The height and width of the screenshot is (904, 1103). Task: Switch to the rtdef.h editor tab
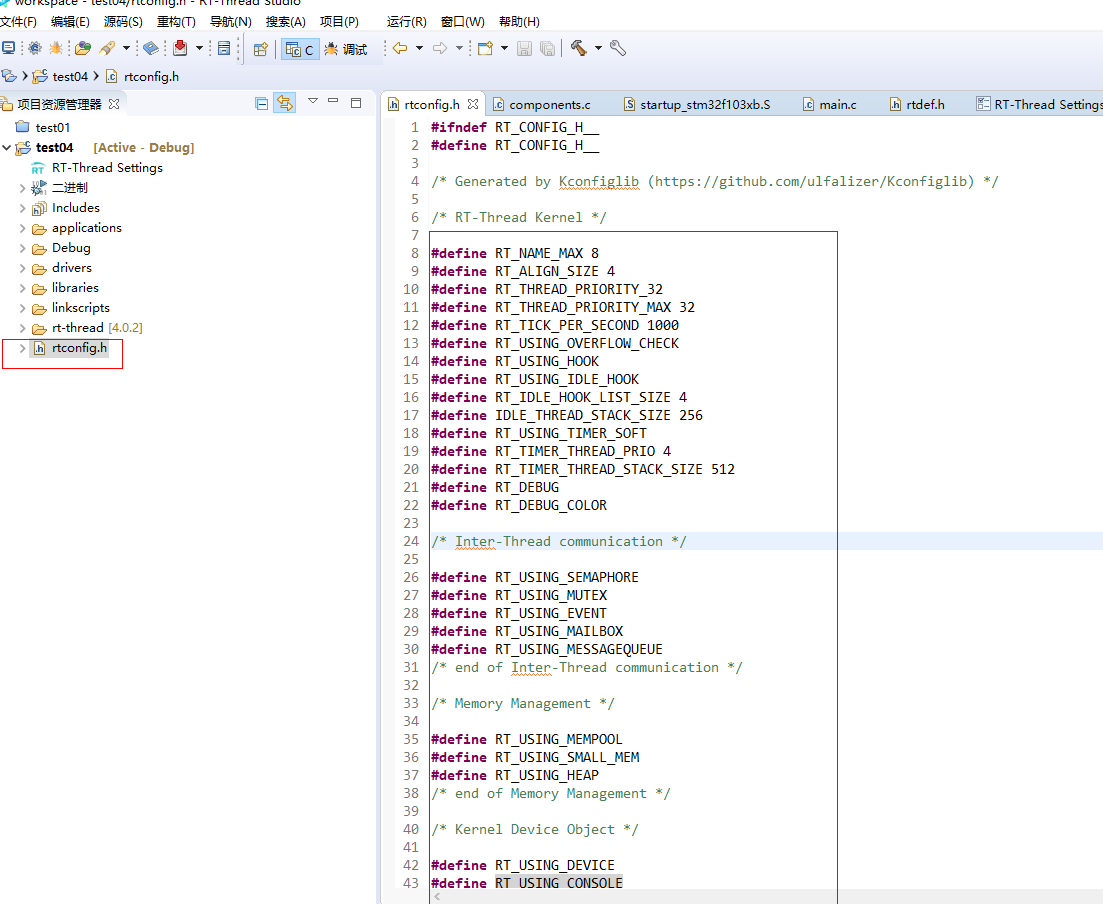point(917,104)
